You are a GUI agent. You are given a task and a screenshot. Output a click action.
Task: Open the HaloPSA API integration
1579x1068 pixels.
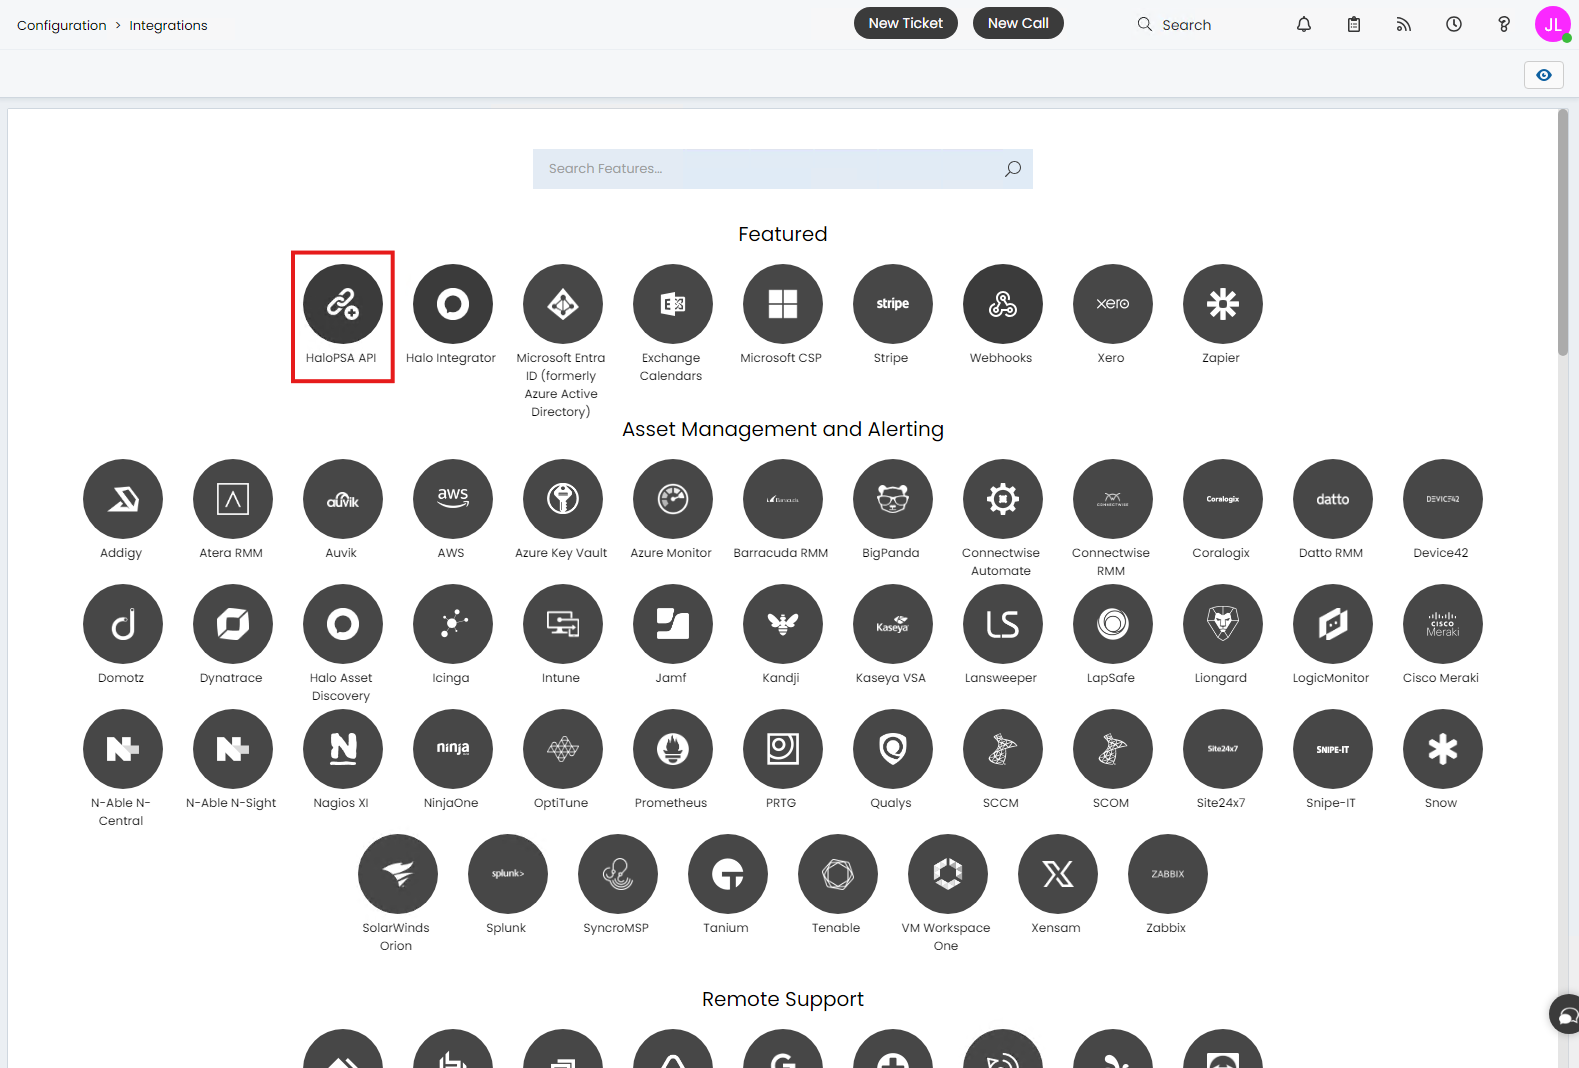tap(342, 304)
